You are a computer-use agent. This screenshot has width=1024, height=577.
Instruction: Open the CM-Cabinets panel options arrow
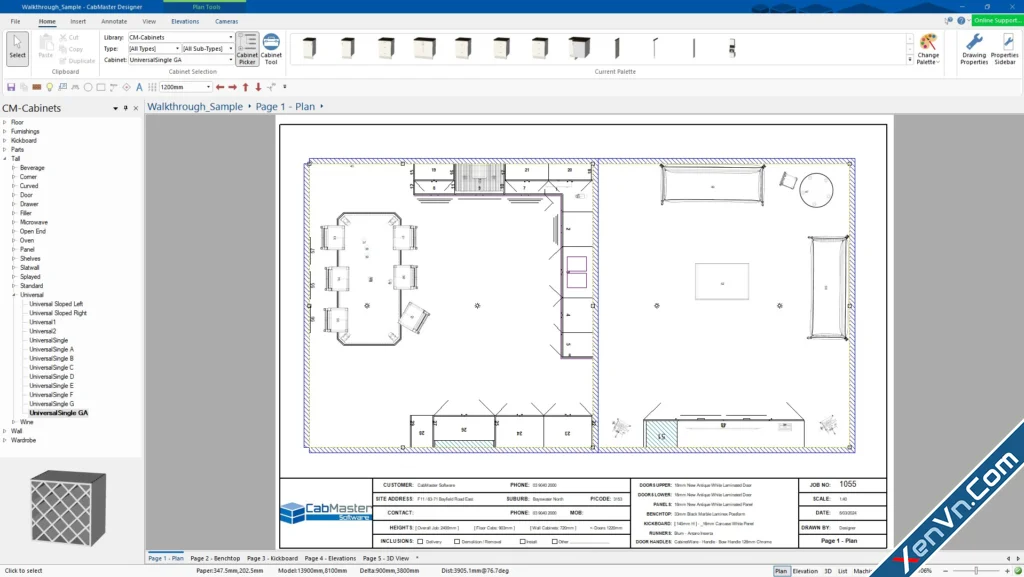click(115, 108)
